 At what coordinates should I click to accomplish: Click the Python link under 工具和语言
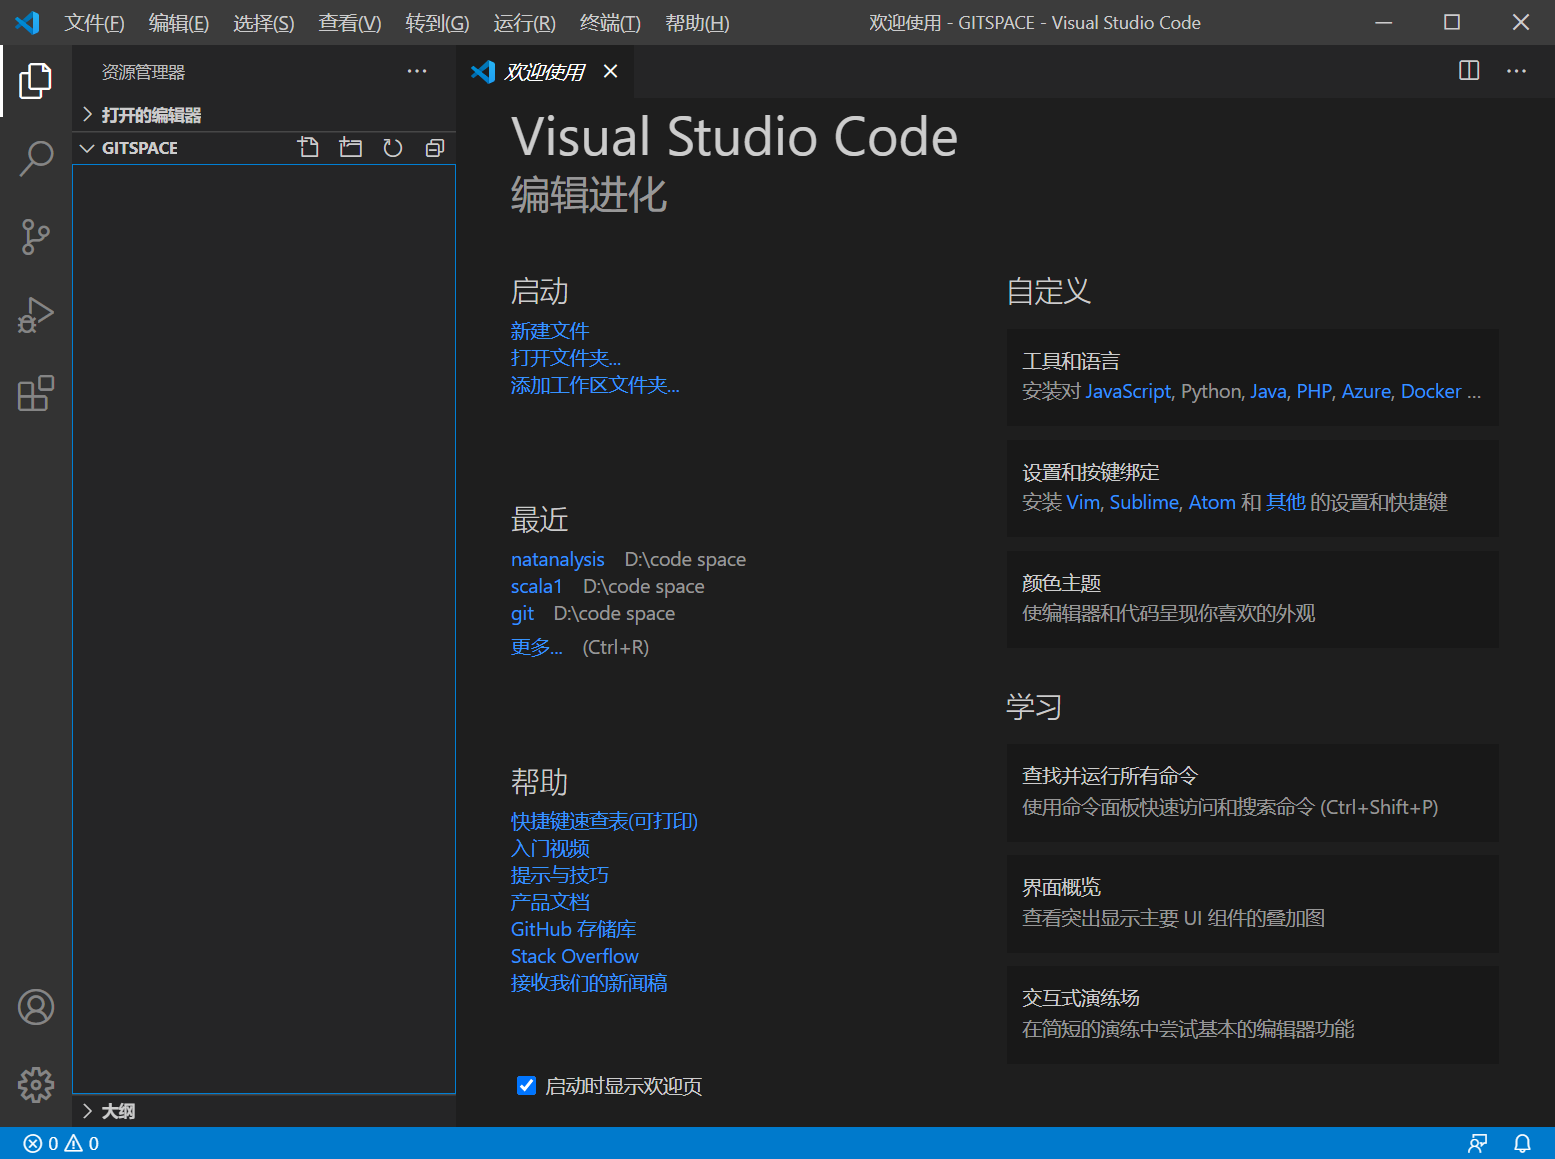coord(1212,391)
